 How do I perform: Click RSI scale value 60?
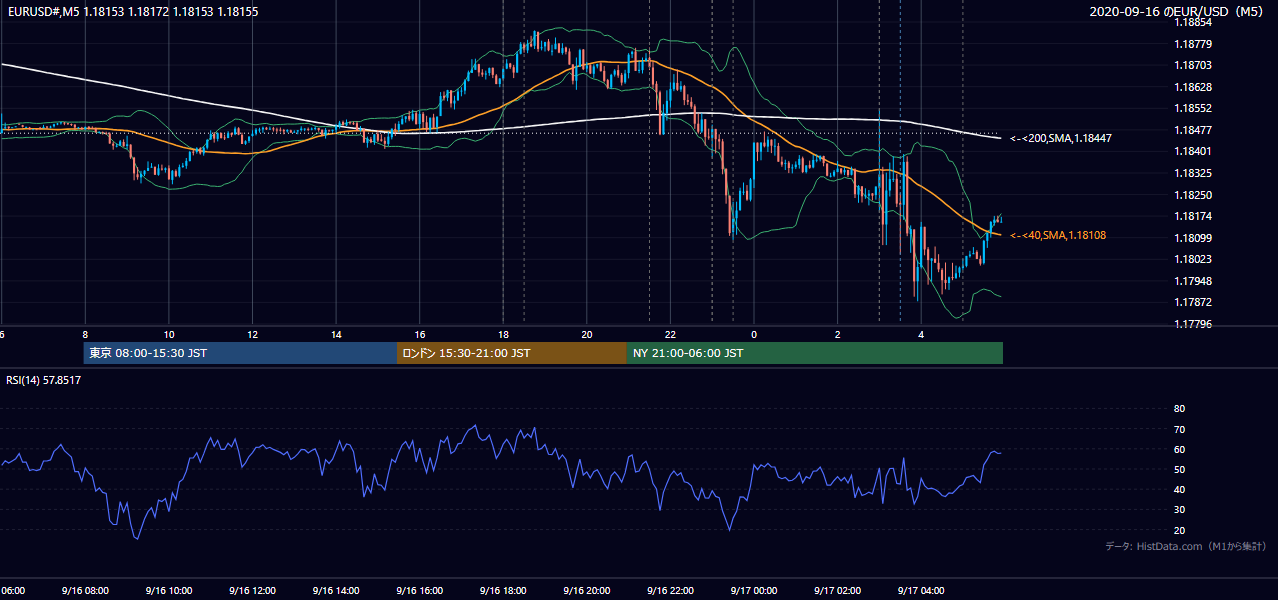1179,449
